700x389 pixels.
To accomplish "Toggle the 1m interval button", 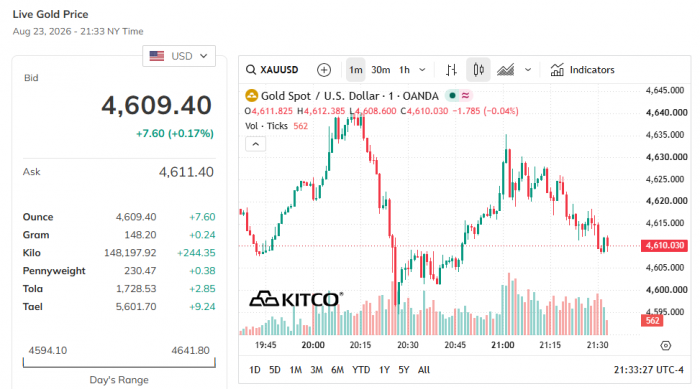I will (x=355, y=70).
